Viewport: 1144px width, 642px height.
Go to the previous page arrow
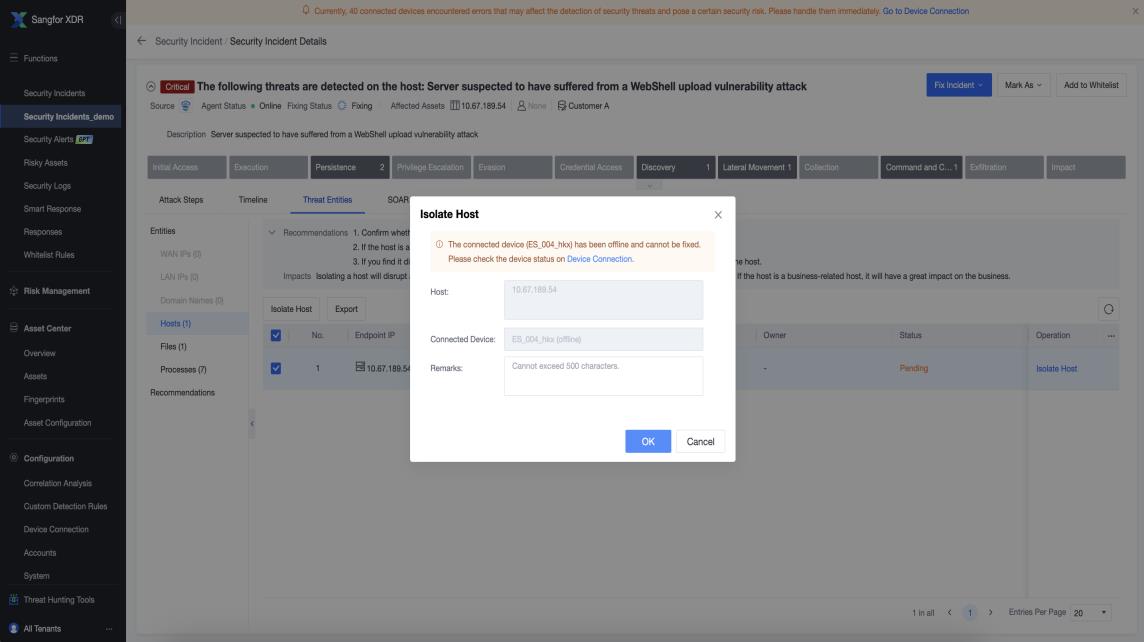click(x=949, y=612)
